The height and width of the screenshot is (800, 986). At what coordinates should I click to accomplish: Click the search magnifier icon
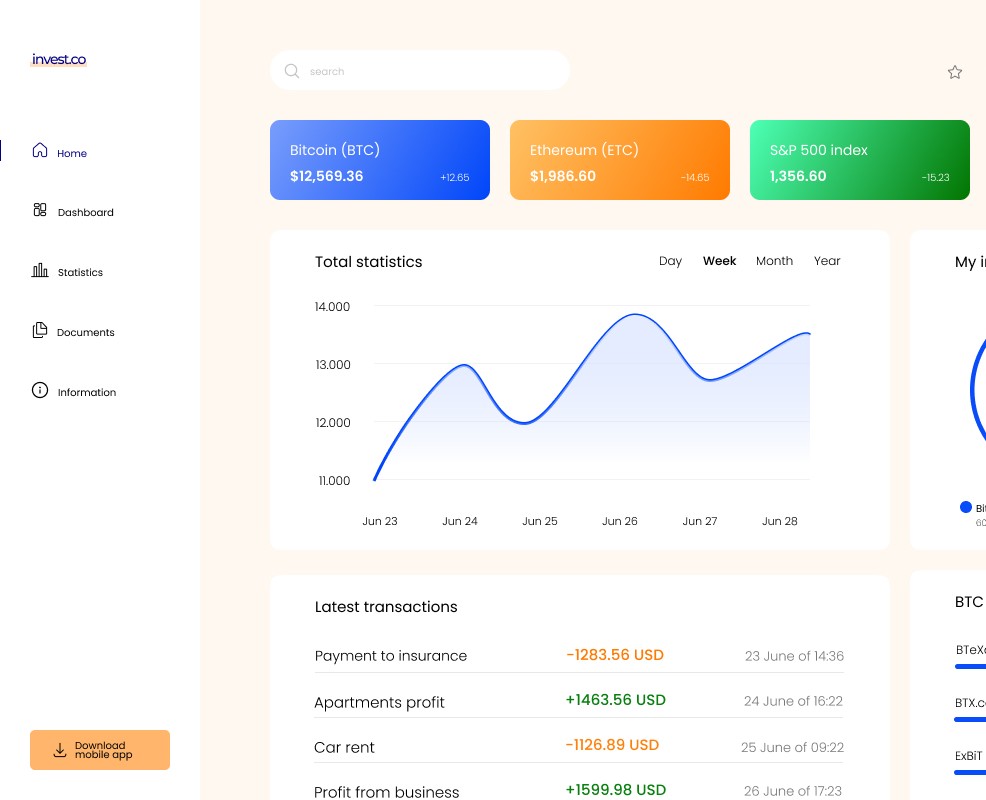click(292, 71)
